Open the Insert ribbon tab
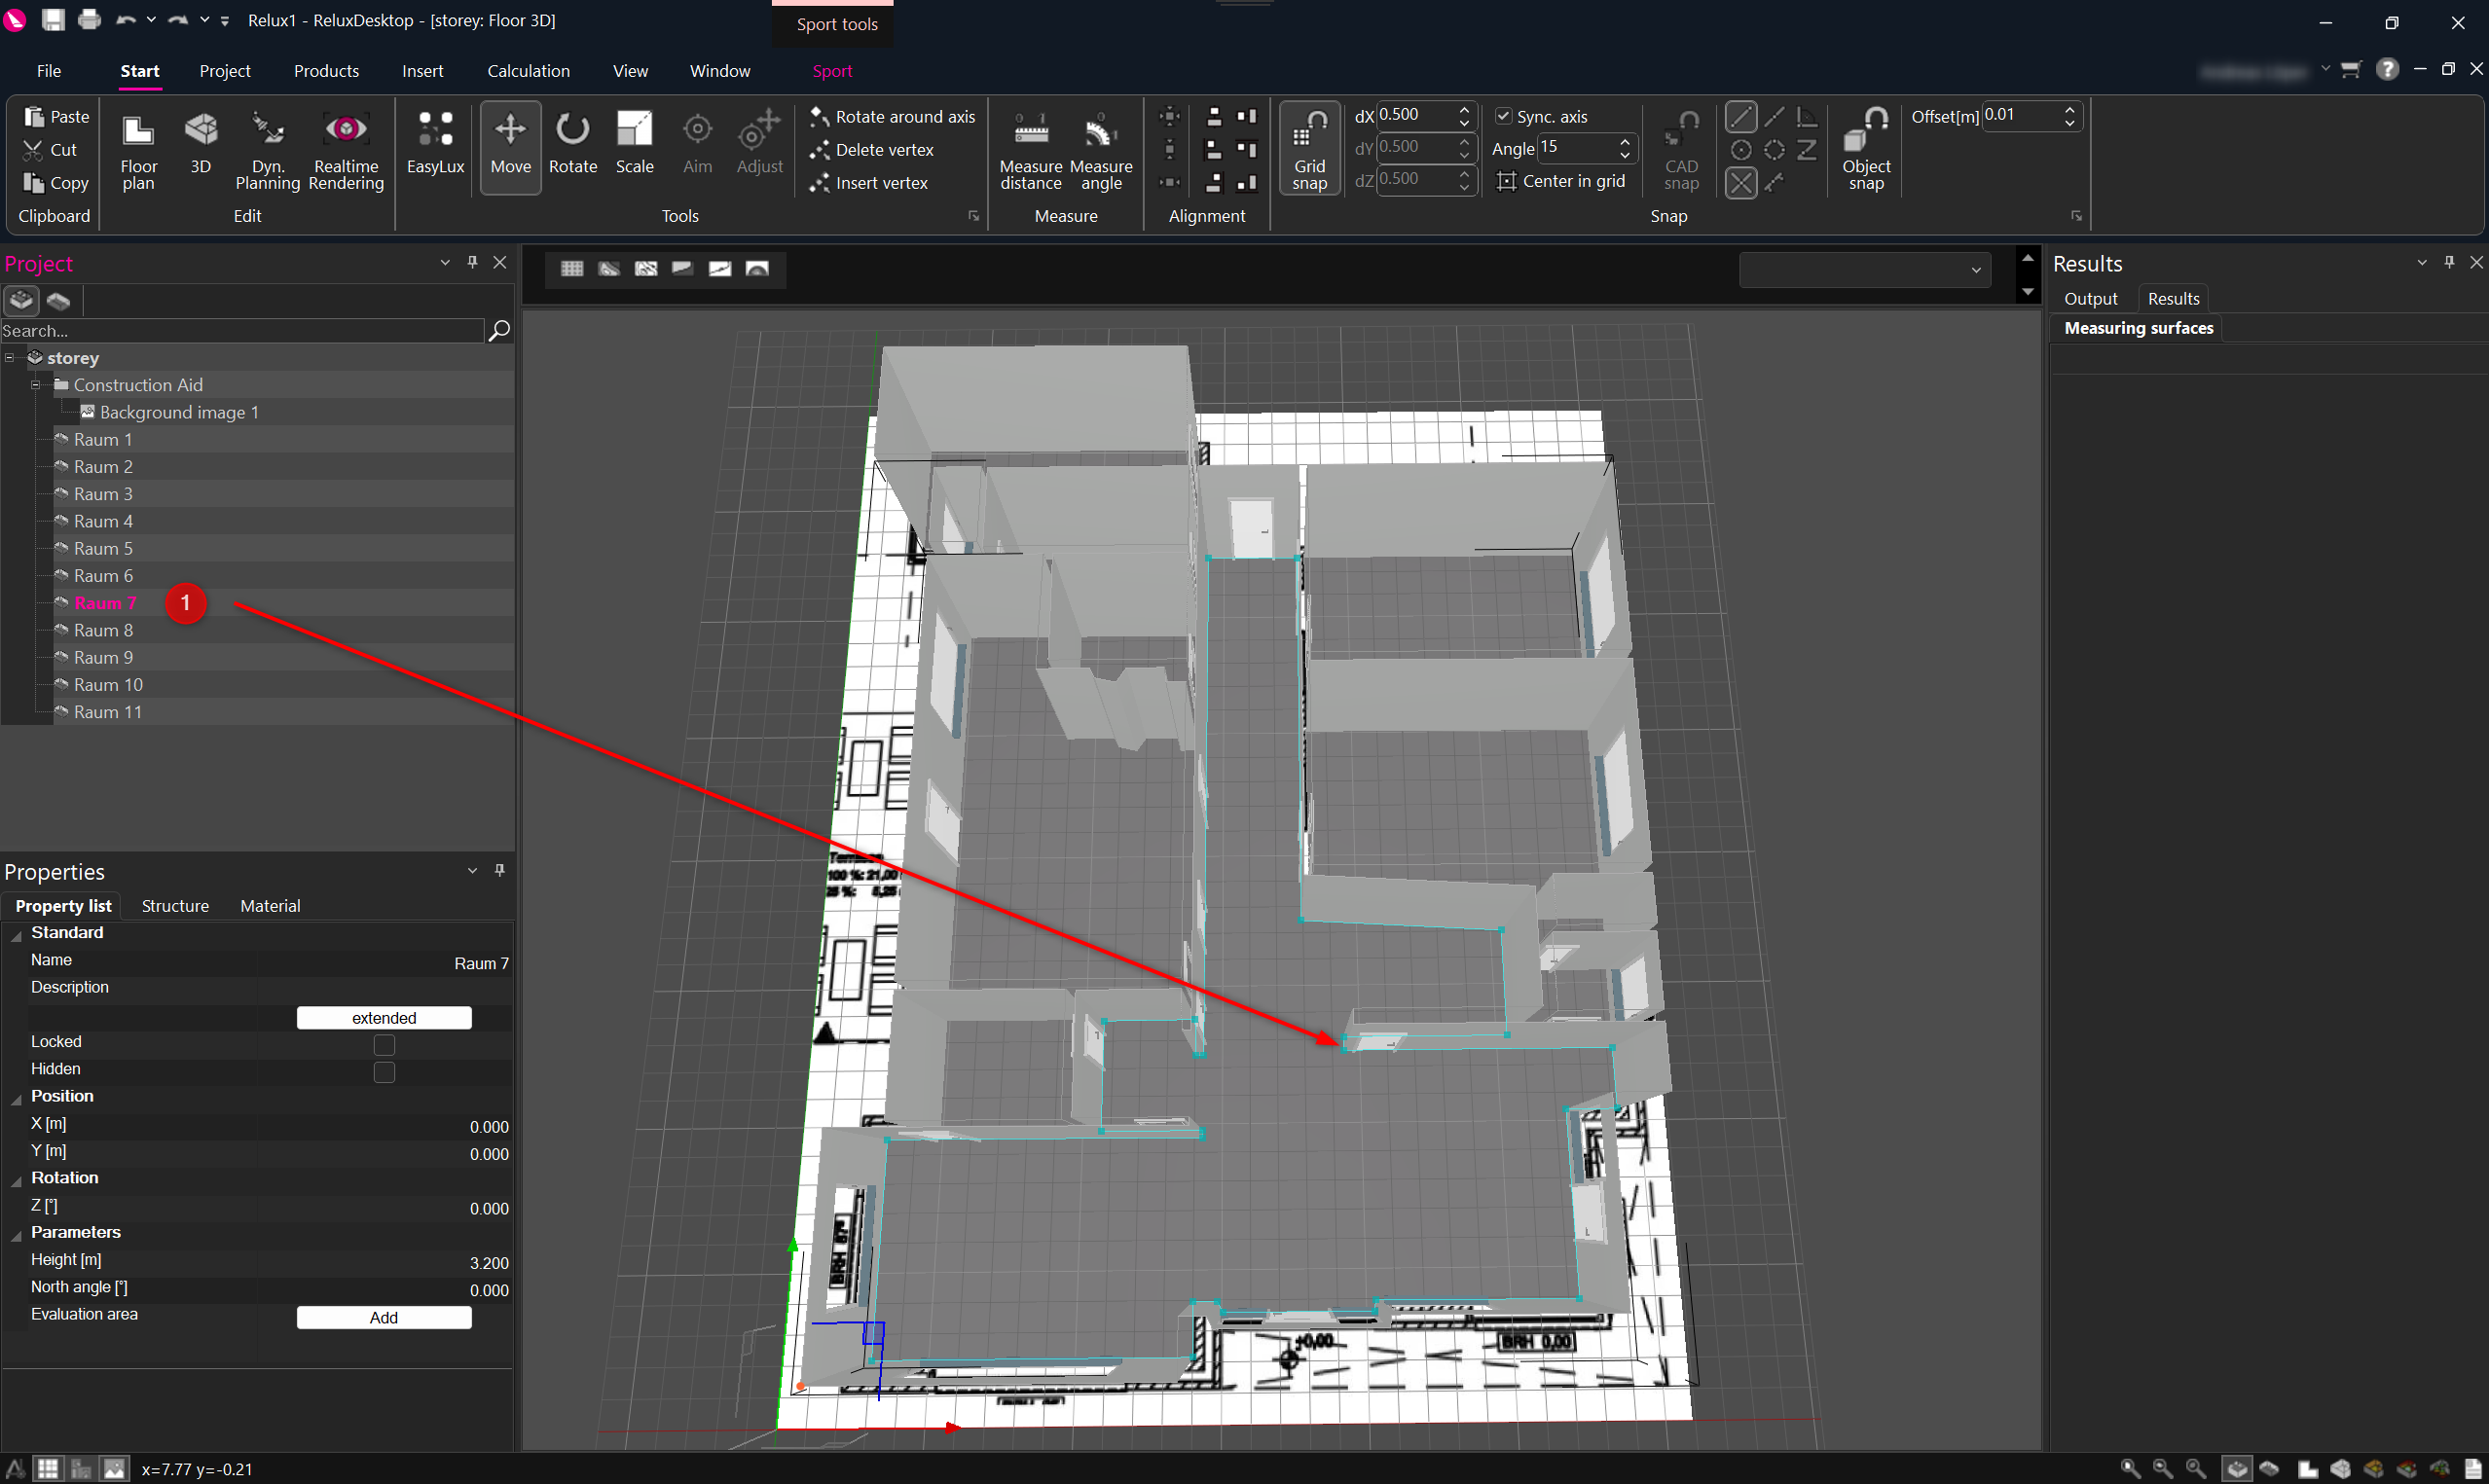Screen dimensions: 2489x1484 422,71
